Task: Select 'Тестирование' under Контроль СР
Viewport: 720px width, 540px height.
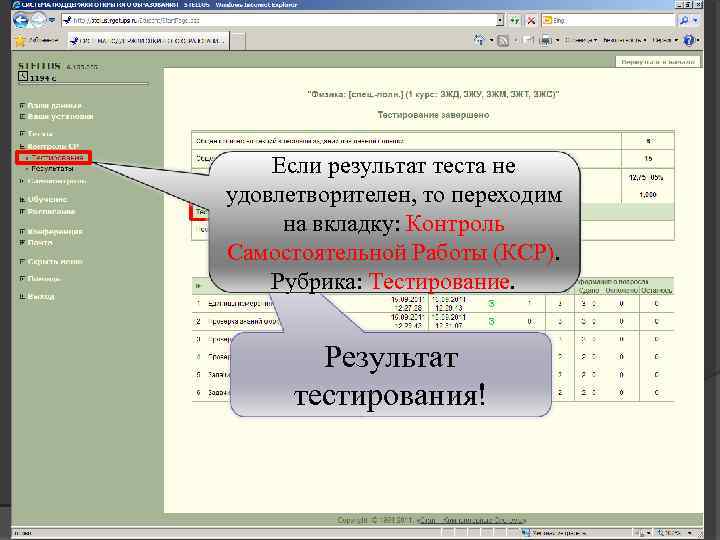Action: pos(57,158)
